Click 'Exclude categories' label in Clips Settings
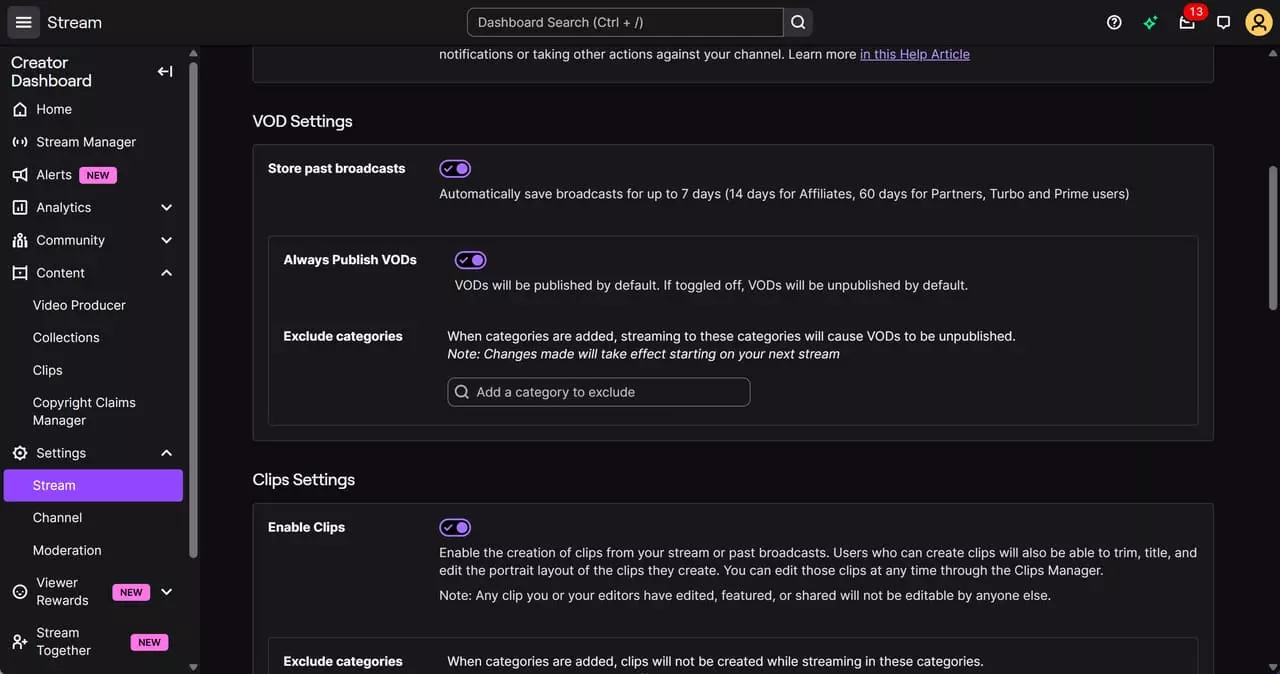 [343, 661]
